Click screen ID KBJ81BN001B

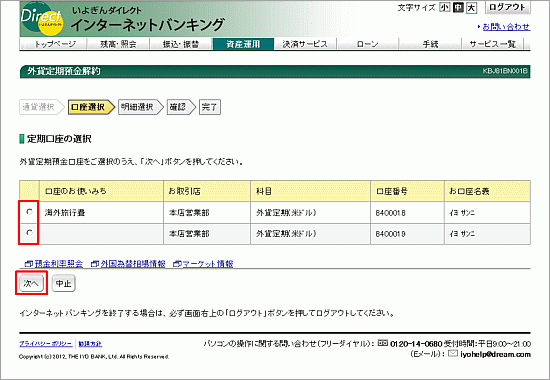505,71
